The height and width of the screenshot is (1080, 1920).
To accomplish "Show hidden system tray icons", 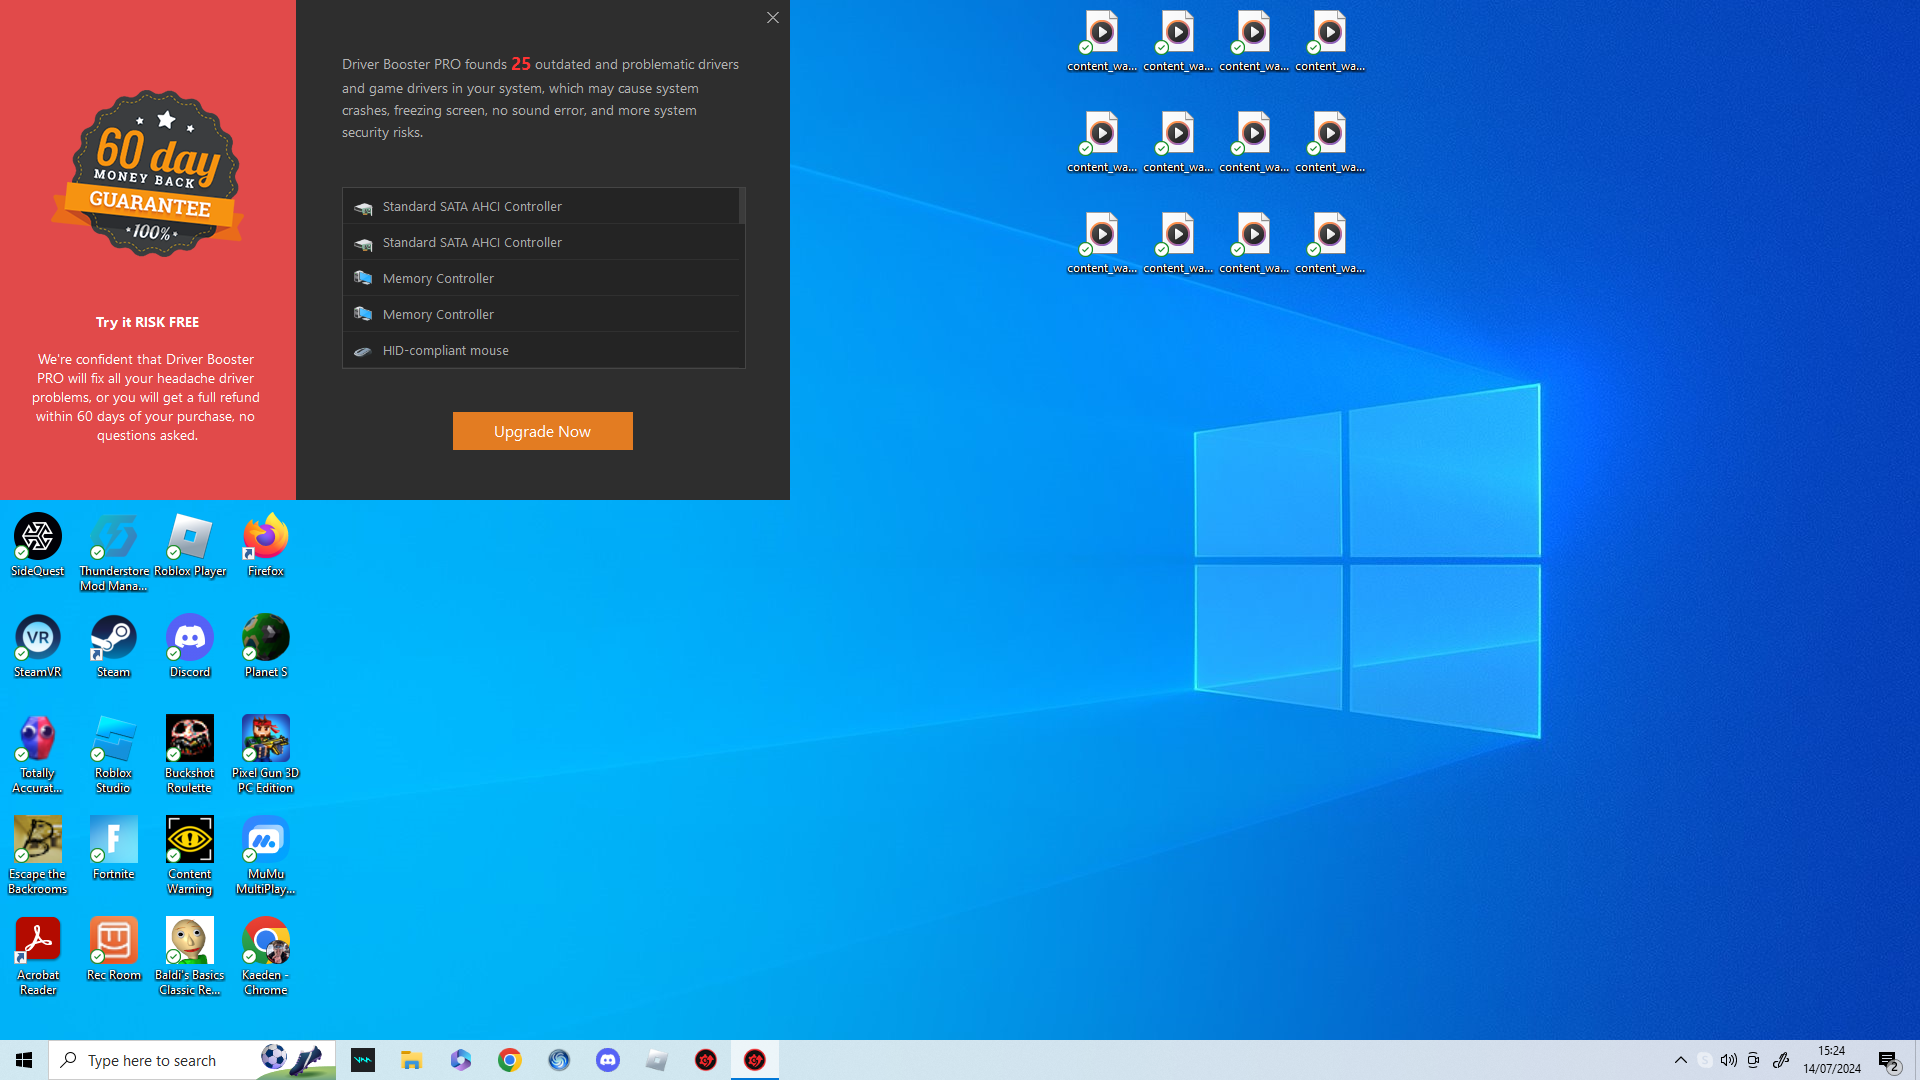I will click(x=1680, y=1060).
